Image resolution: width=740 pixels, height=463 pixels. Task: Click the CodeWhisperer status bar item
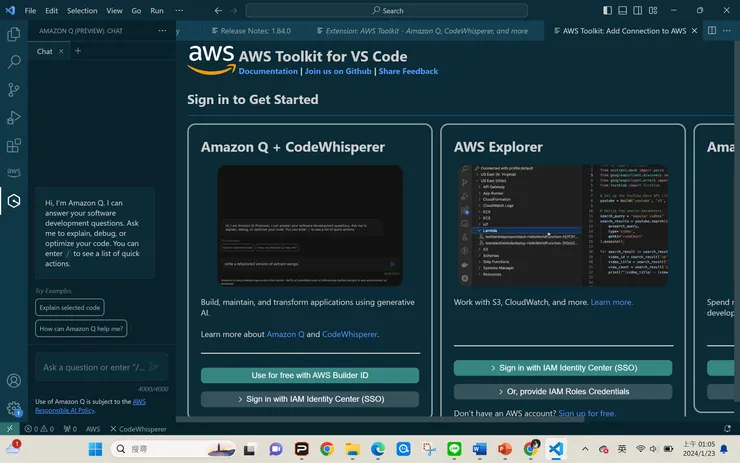click(138, 429)
